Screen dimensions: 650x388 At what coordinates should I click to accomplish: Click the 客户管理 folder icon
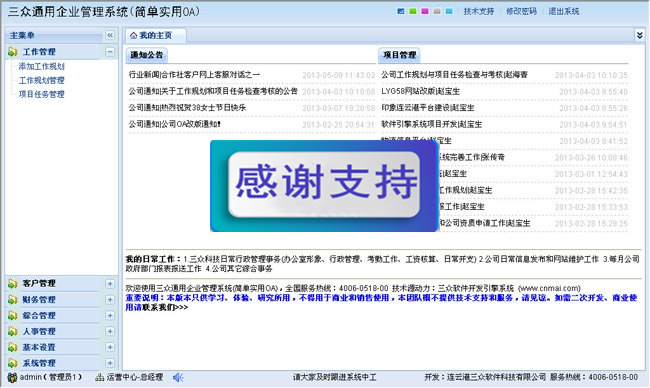point(13,284)
